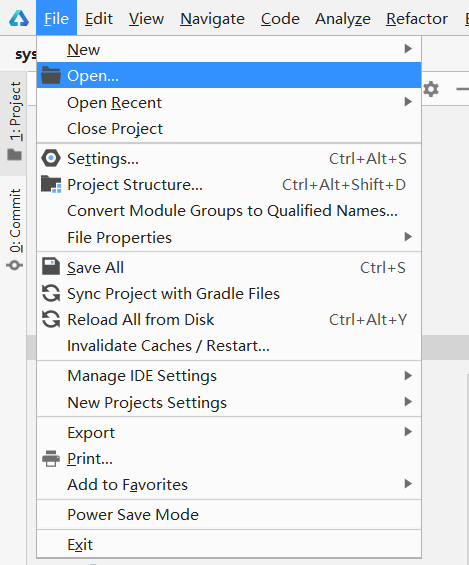Click the Project Structure folder icon
This screenshot has width=469, height=565.
pos(51,184)
